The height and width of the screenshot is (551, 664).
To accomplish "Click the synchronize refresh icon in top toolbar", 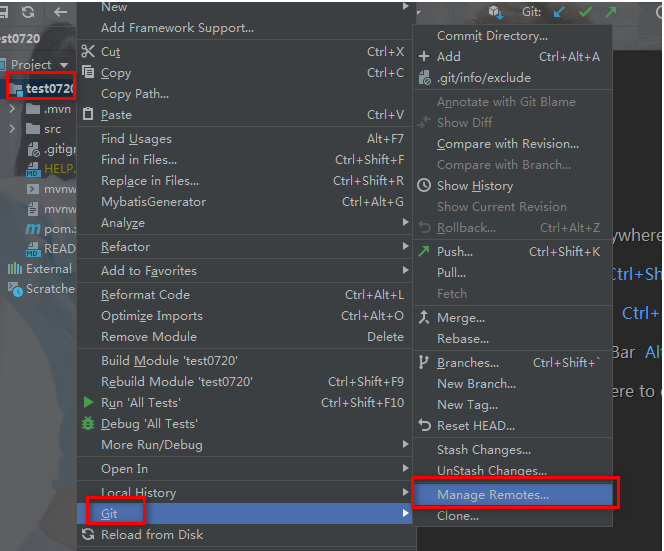I will coord(27,12).
